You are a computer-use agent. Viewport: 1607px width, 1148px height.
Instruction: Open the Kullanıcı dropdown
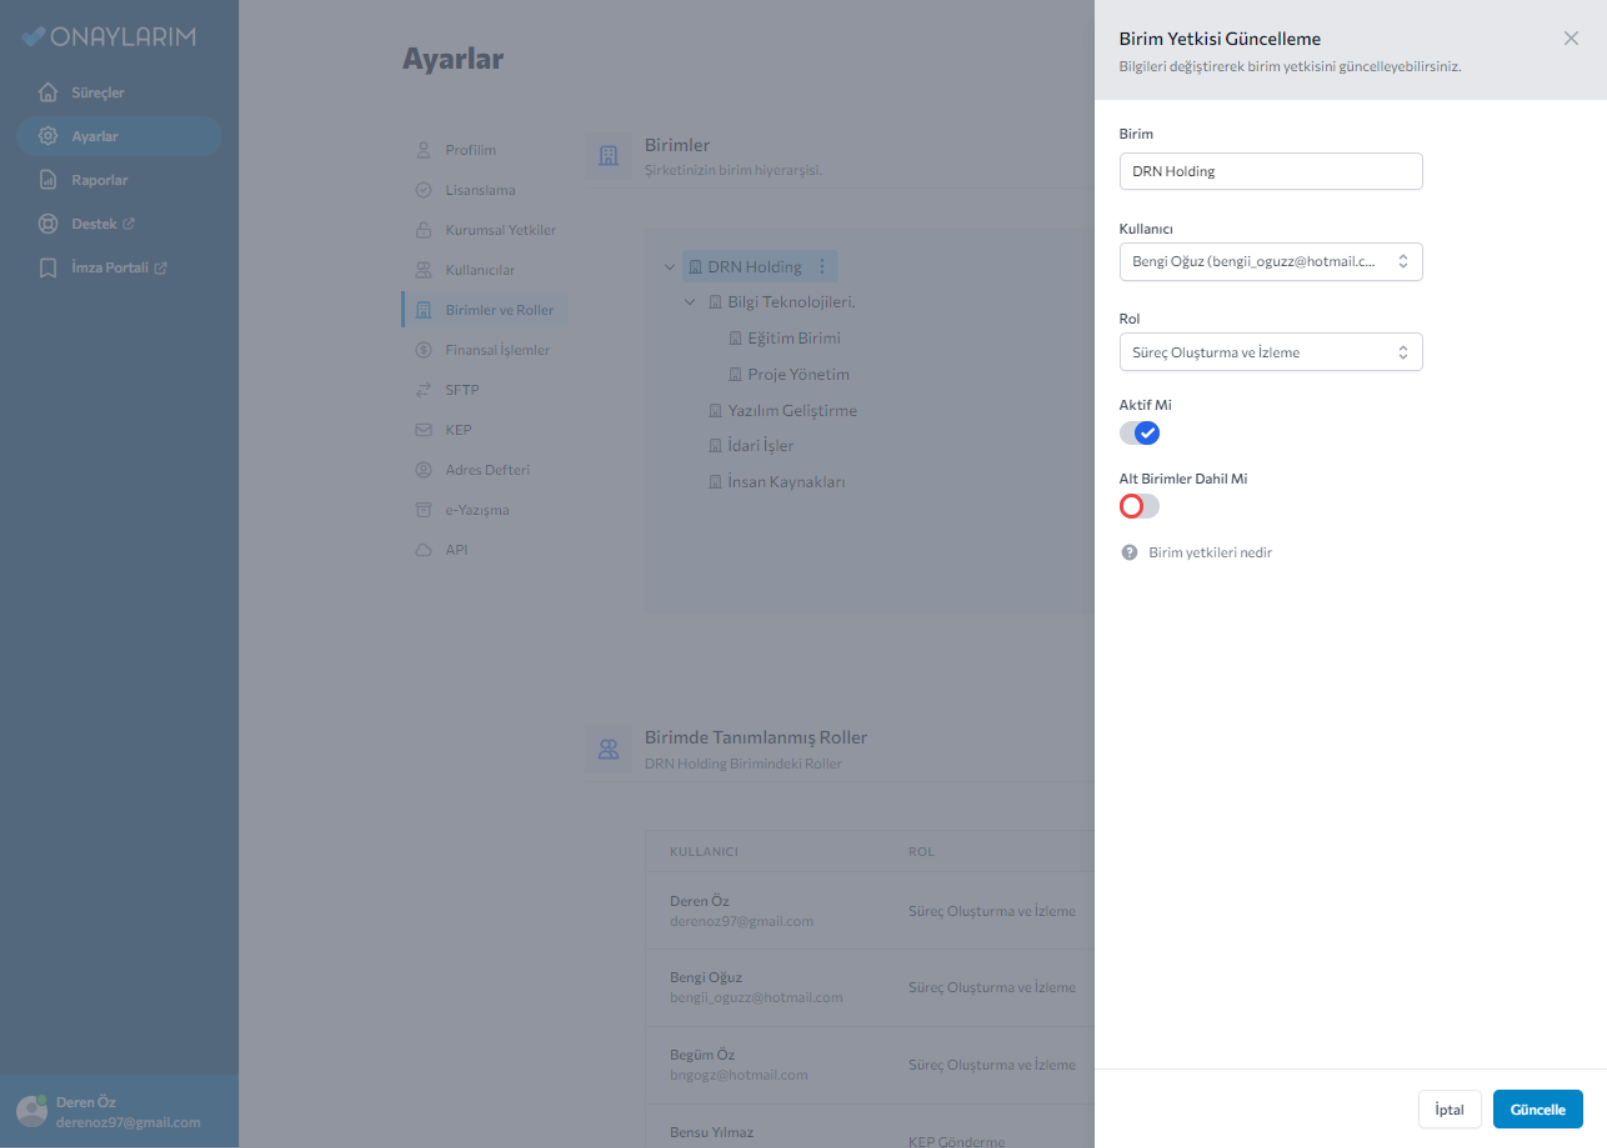point(1270,262)
